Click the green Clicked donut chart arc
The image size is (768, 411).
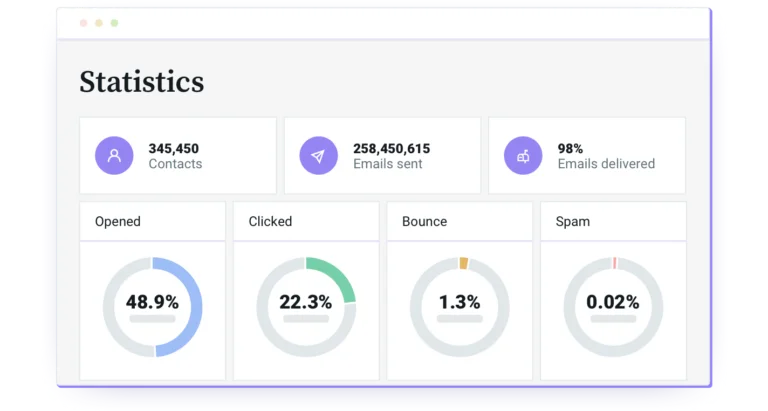point(339,277)
